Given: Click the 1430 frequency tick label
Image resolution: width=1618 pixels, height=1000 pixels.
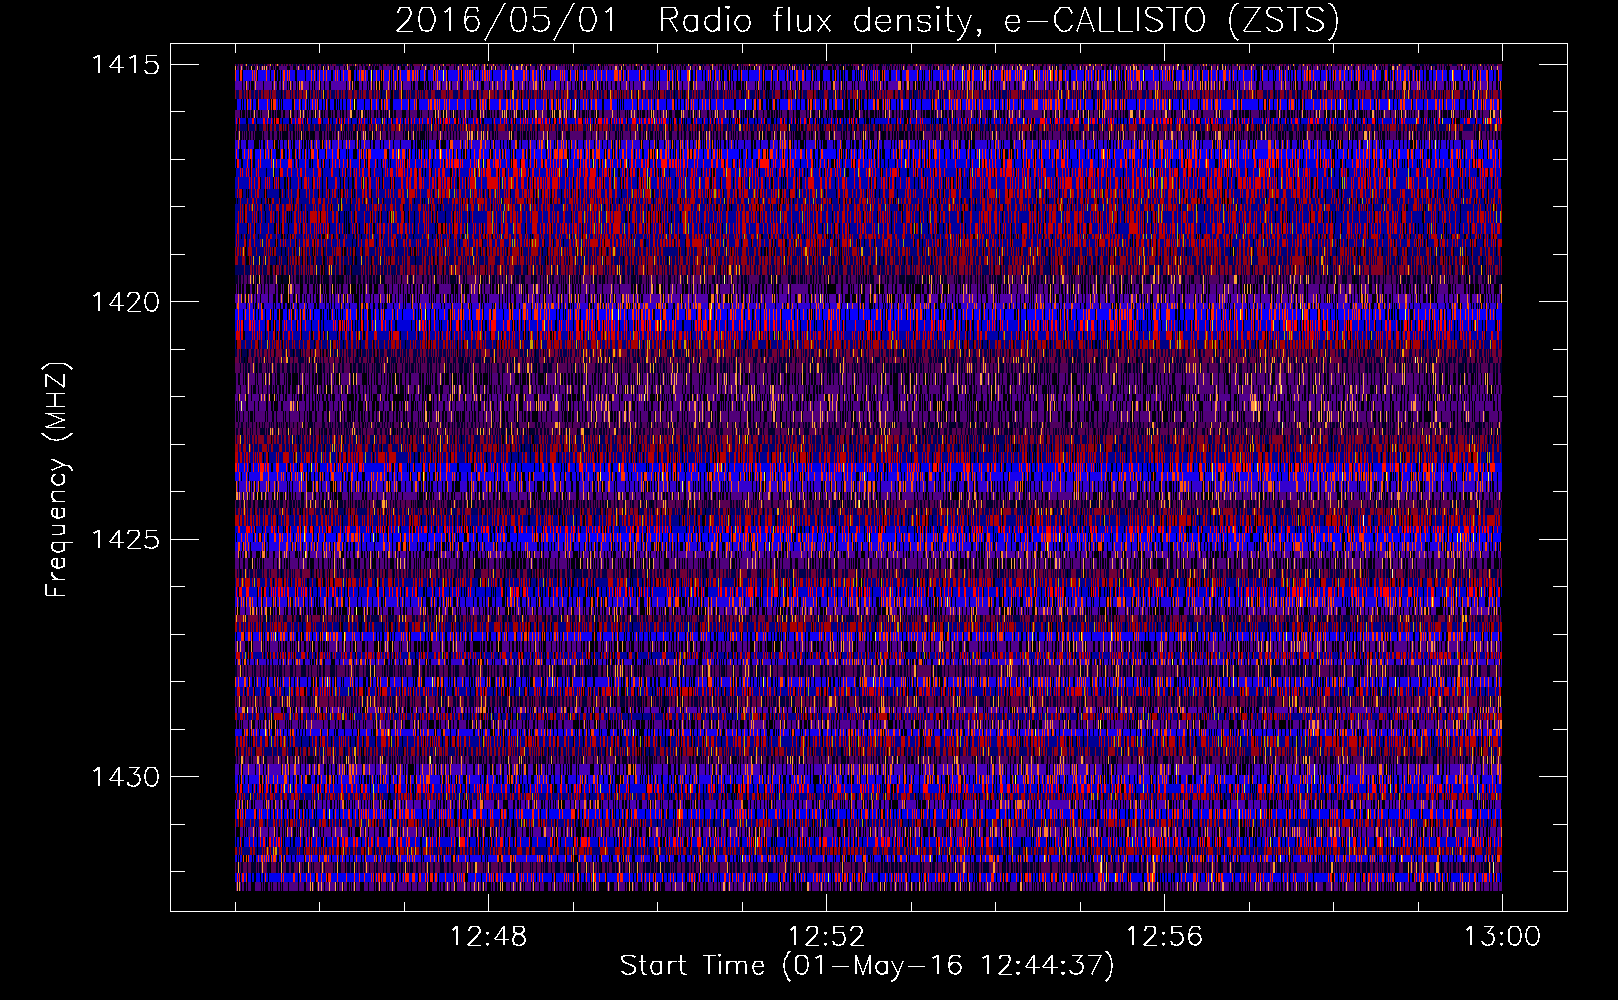Looking at the screenshot, I should (x=126, y=777).
